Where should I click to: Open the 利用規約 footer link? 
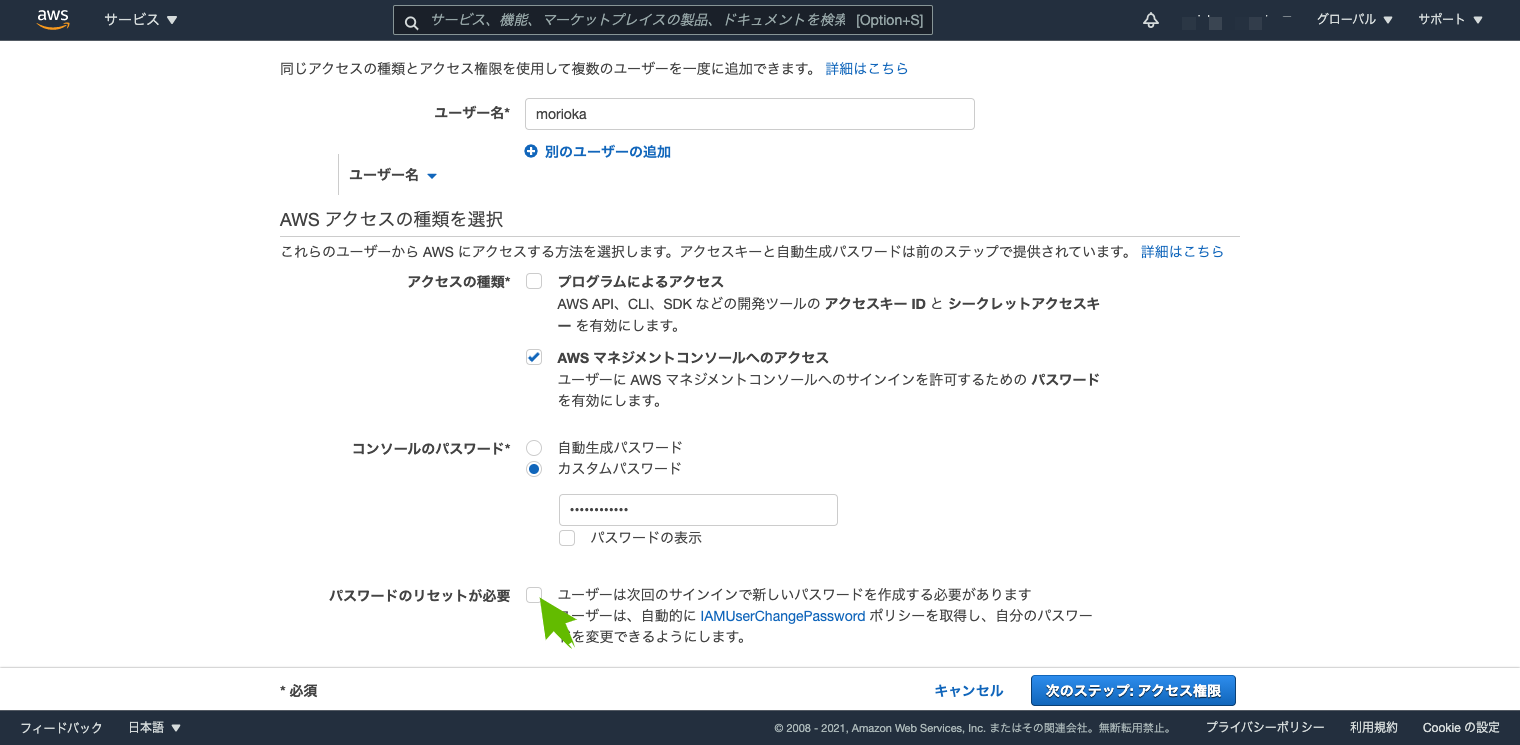pyautogui.click(x=1374, y=728)
